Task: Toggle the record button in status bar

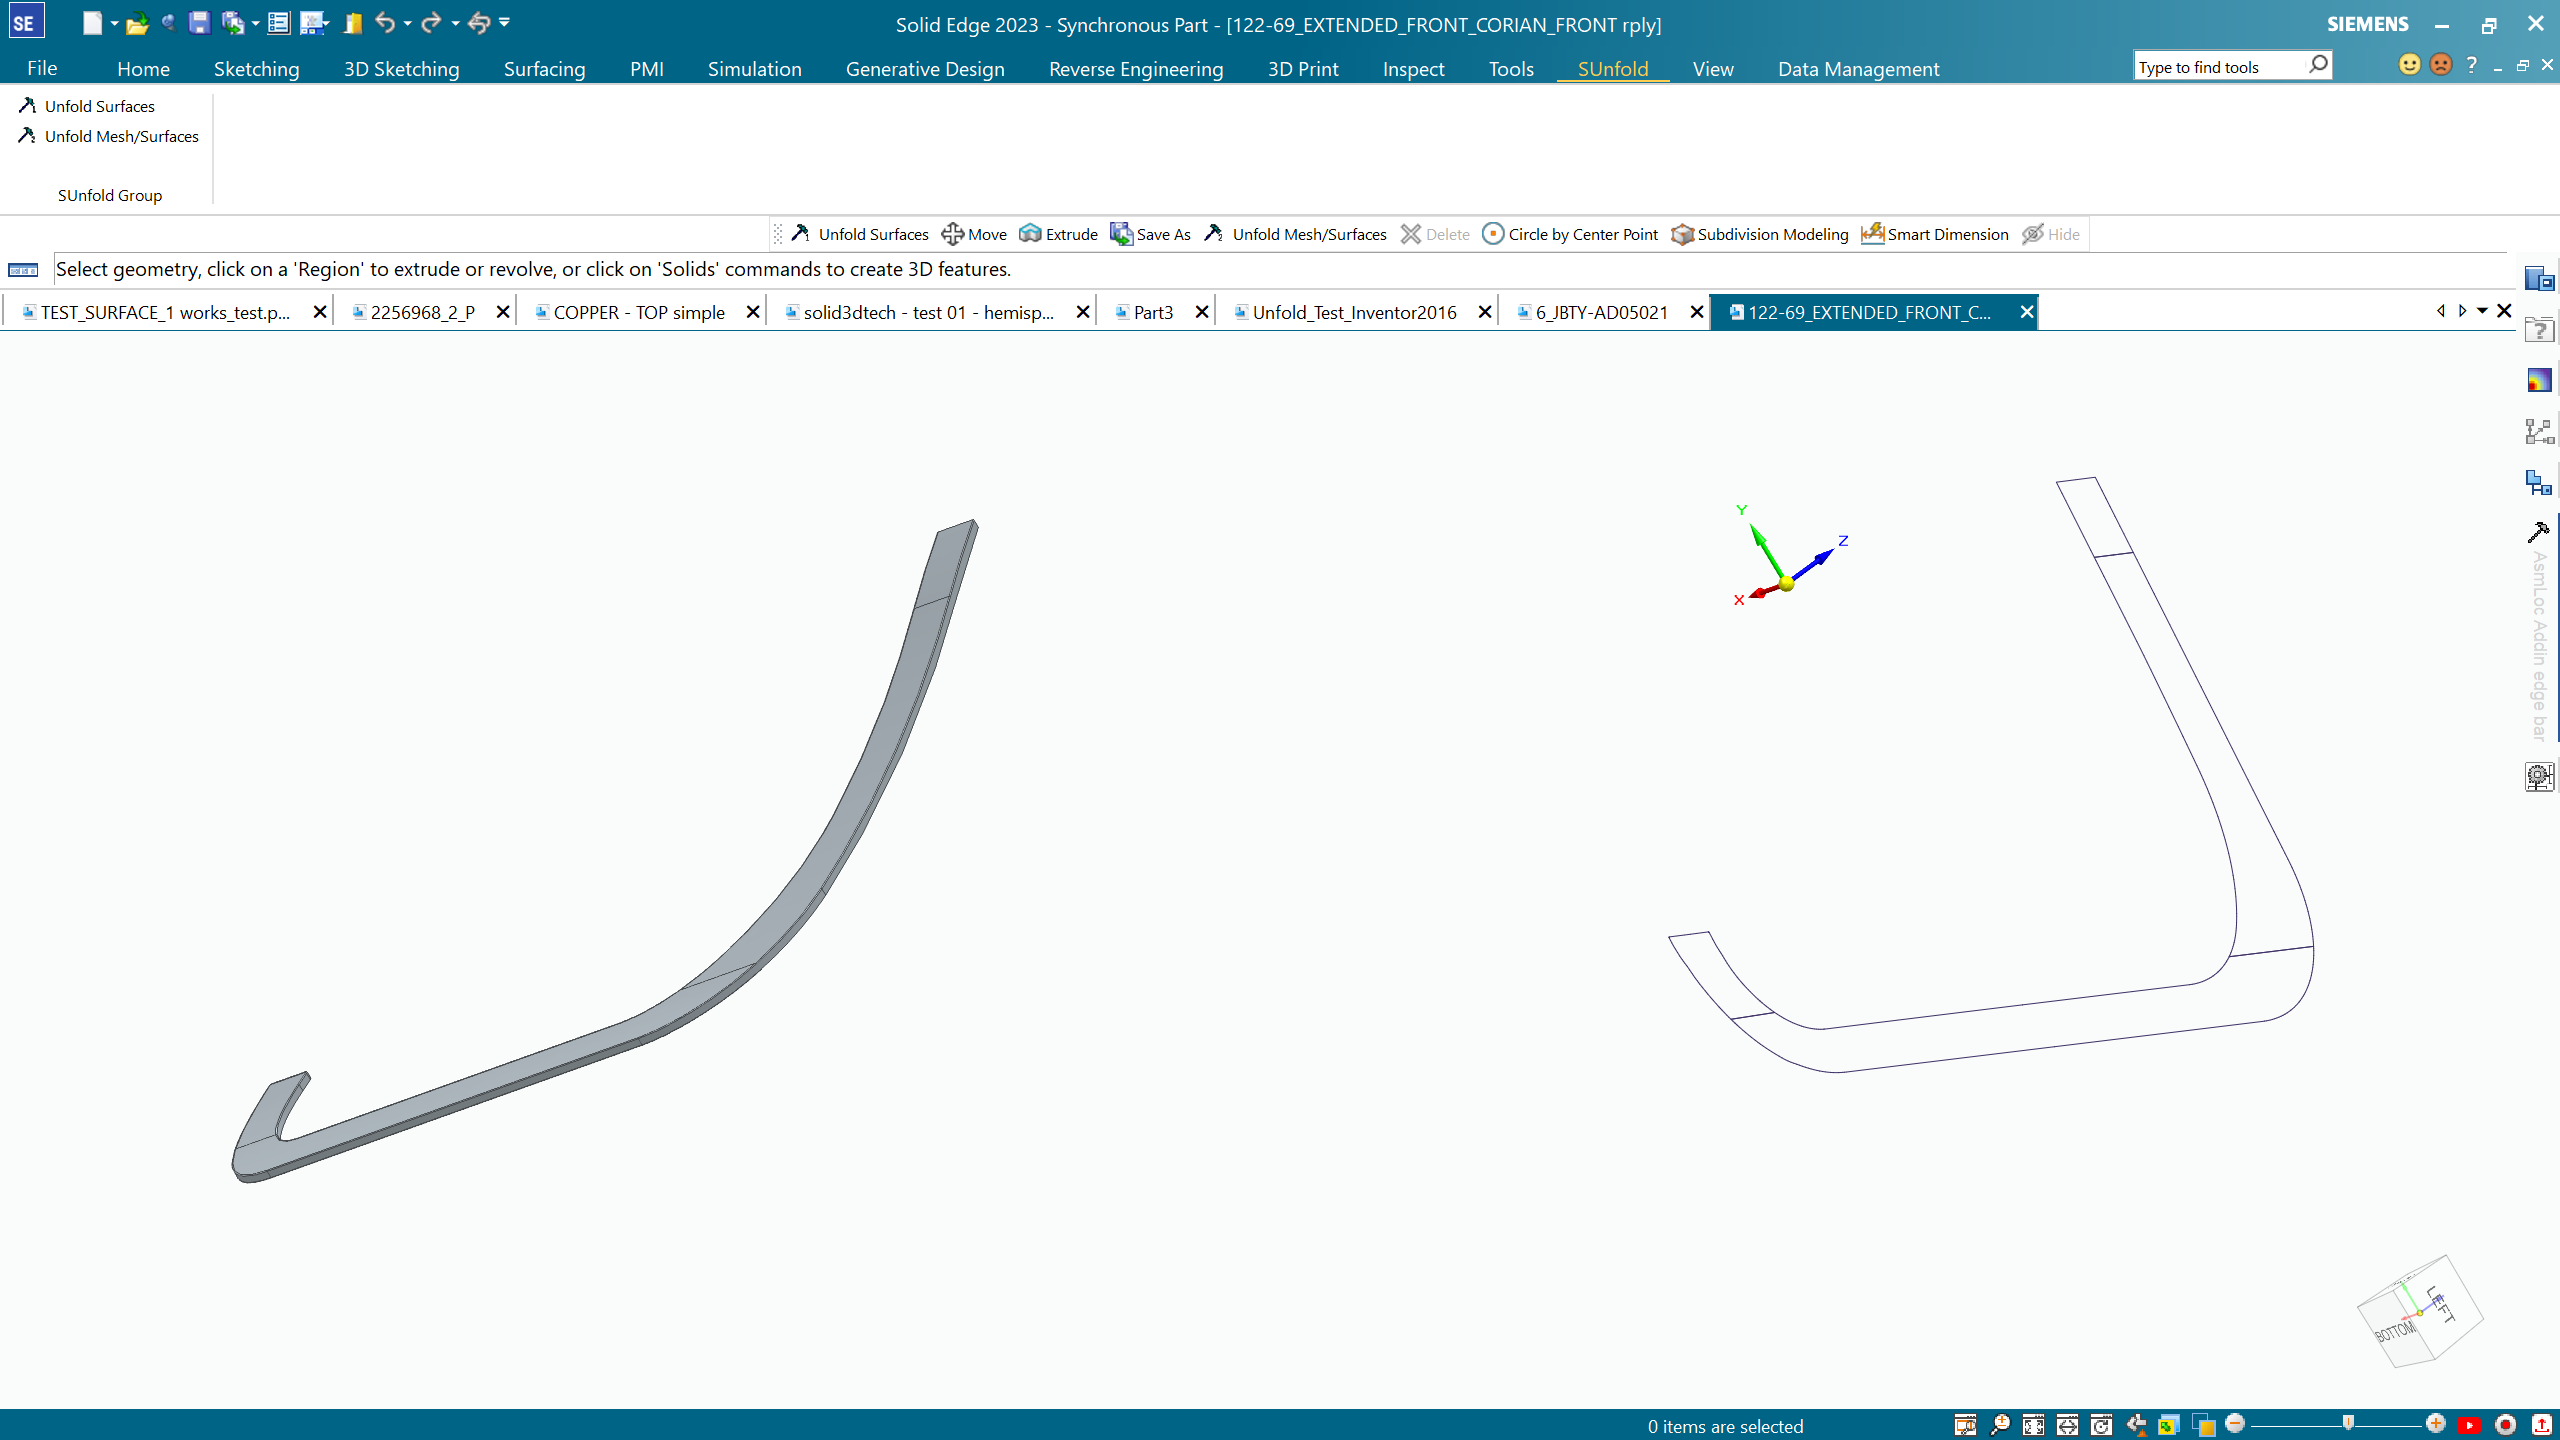Action: click(x=2505, y=1425)
